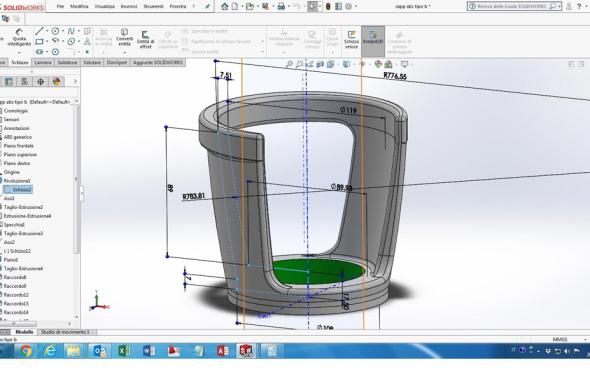This screenshot has width=590, height=390.
Task: Select the Line sketch tool
Action: [39, 31]
